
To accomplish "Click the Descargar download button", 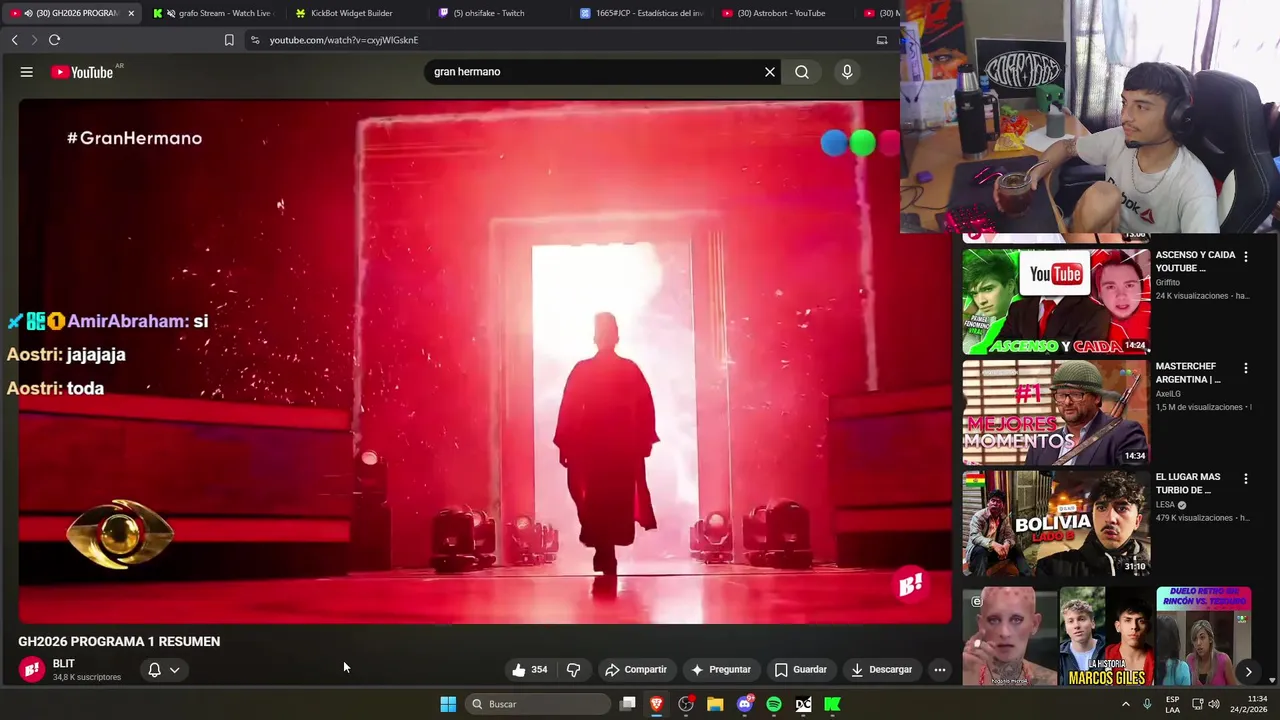I will pyautogui.click(x=882, y=670).
